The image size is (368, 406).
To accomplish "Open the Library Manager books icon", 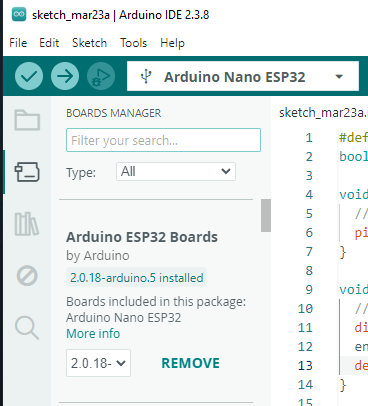I will (x=27, y=224).
